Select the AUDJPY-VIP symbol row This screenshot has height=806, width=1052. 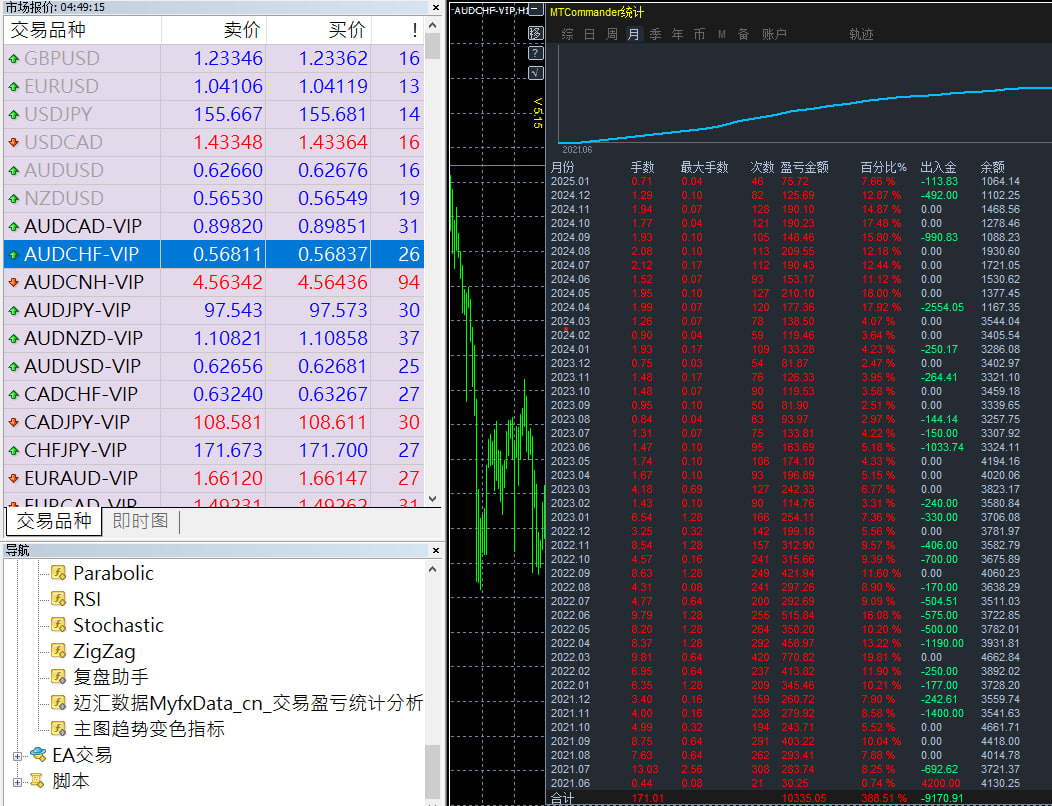(x=214, y=311)
